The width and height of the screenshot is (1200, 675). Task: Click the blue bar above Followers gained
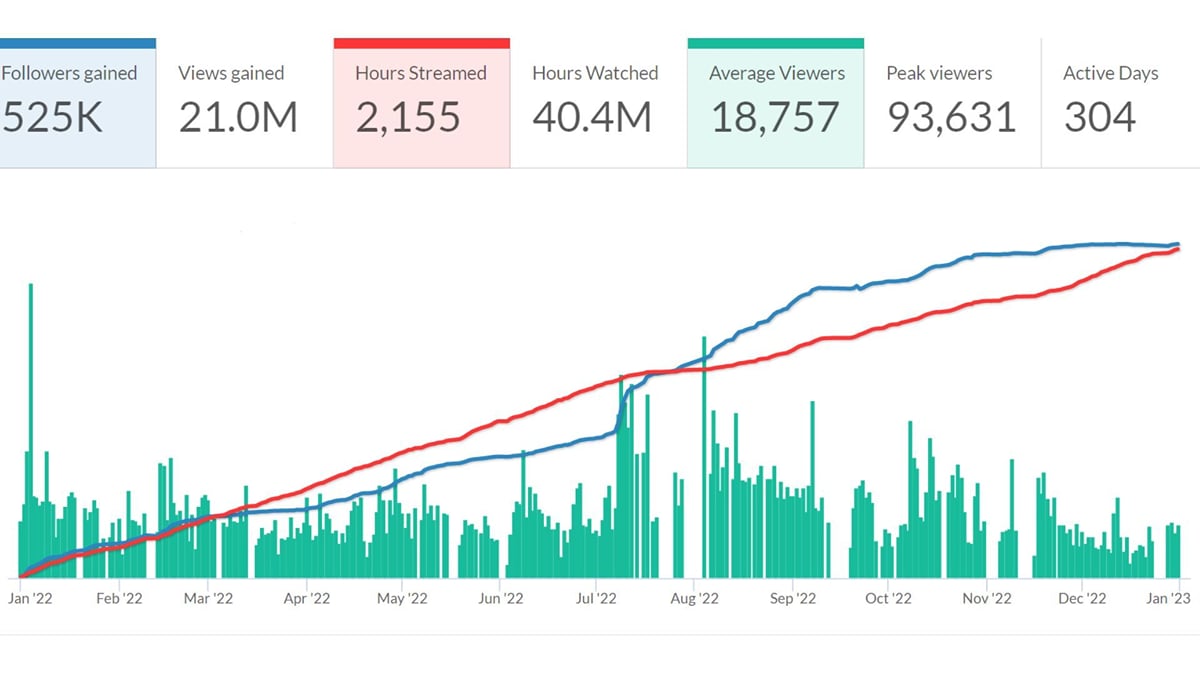coord(78,44)
